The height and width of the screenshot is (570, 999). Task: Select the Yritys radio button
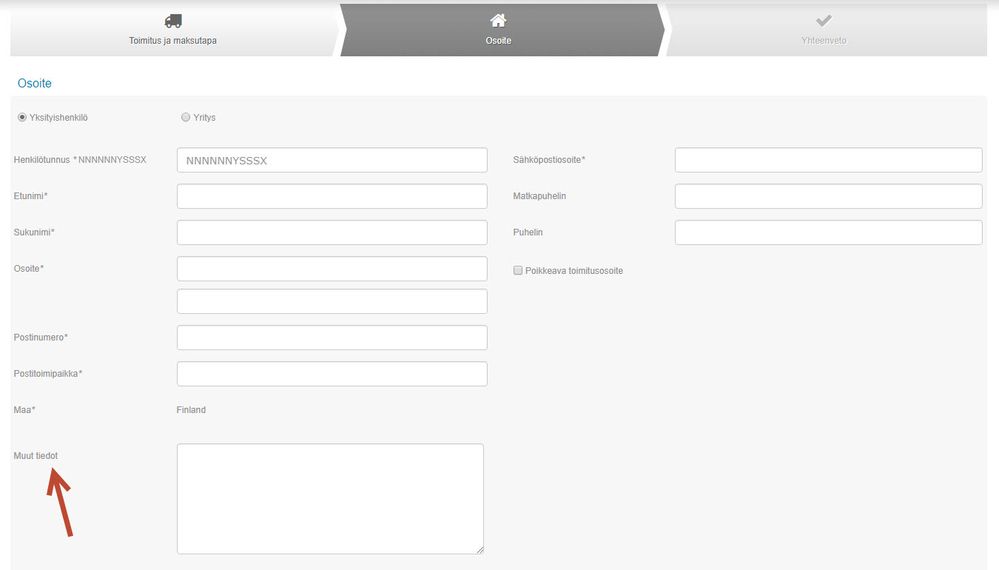(x=185, y=117)
